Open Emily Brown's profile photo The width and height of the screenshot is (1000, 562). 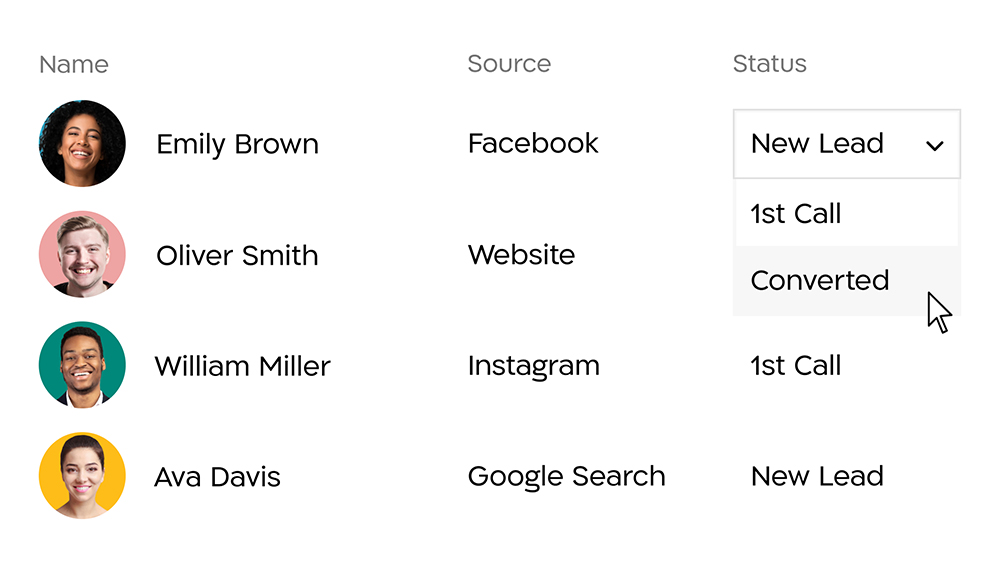[82, 144]
